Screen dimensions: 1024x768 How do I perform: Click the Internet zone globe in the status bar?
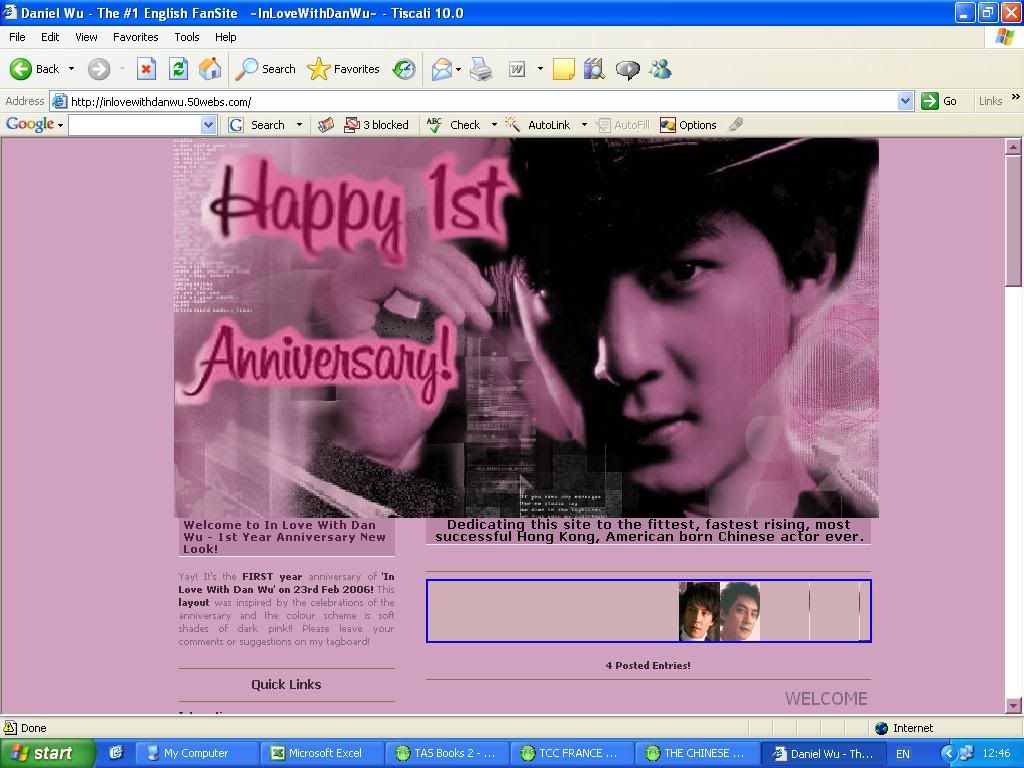[881, 728]
